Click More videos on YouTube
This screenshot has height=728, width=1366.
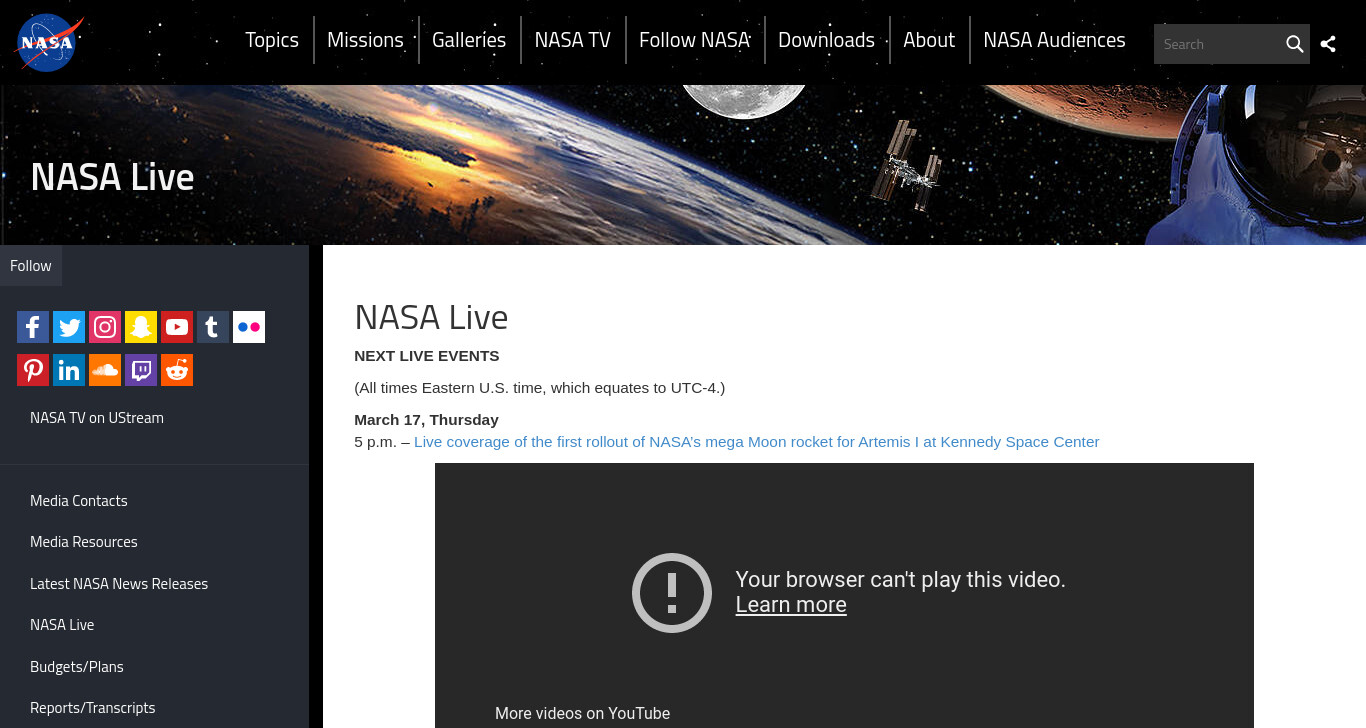pos(582,713)
